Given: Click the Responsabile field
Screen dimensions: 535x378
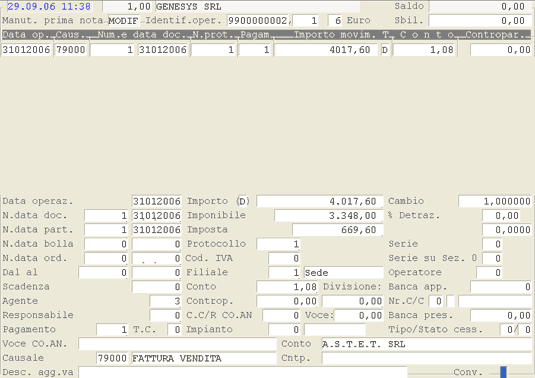Looking at the screenshot, I should (165, 316).
